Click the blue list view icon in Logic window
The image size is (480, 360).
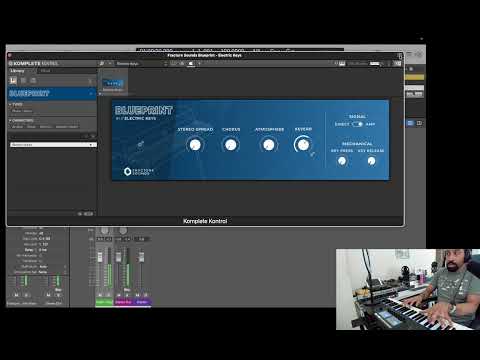[410, 123]
